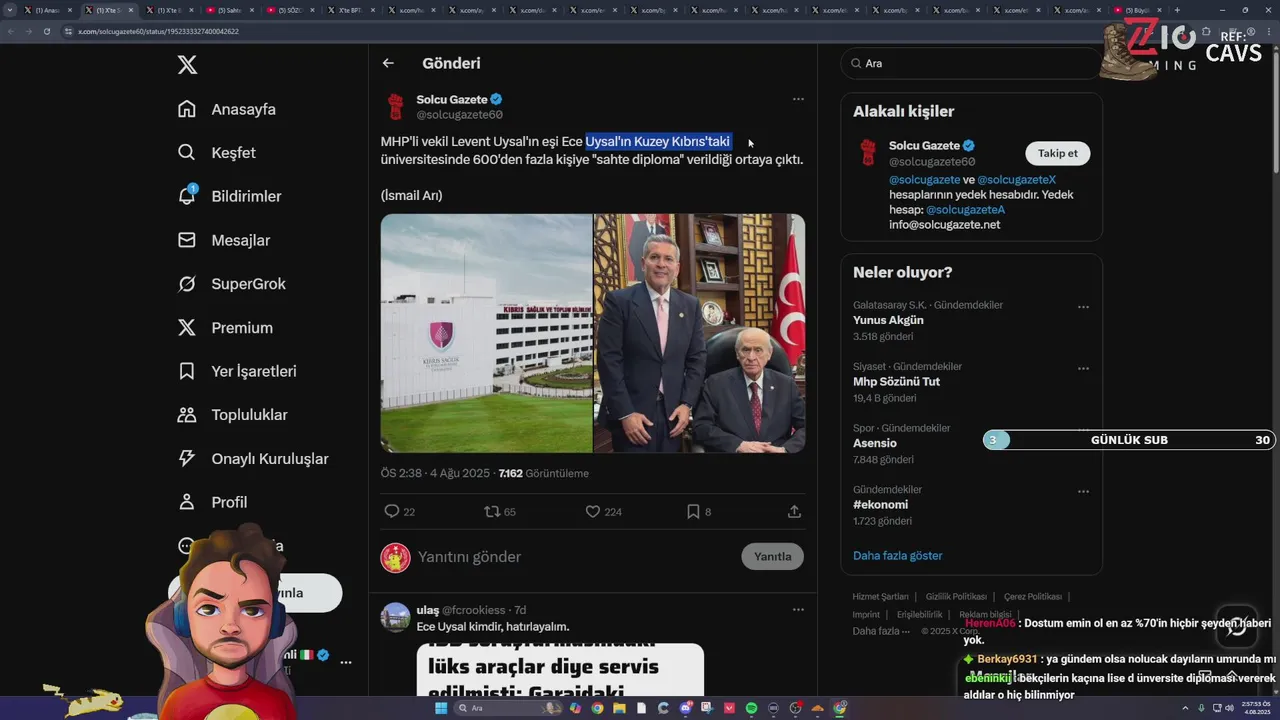Open options for #ekonomi trend
Image resolution: width=1280 pixels, height=720 pixels.
coord(1083,492)
